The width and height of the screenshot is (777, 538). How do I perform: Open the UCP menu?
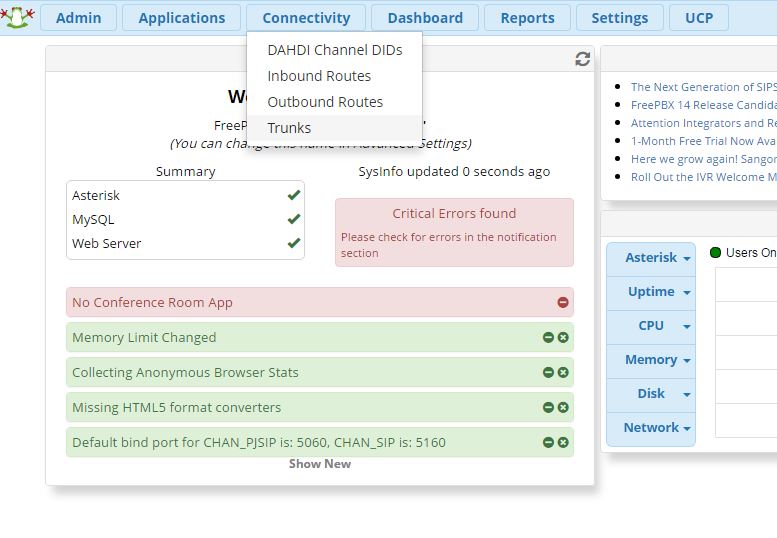(x=699, y=18)
